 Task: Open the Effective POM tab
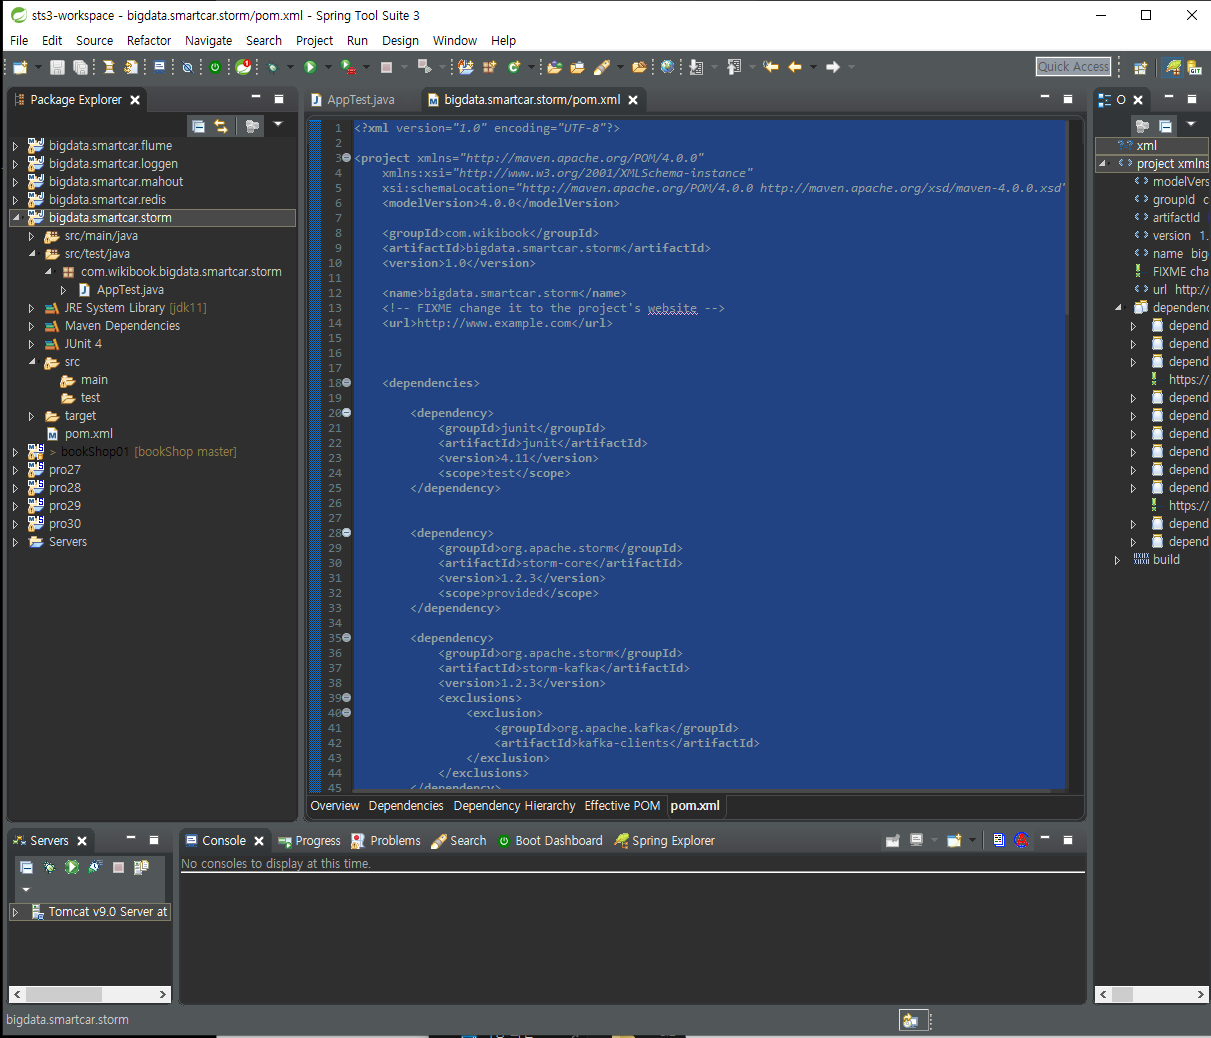click(x=622, y=806)
